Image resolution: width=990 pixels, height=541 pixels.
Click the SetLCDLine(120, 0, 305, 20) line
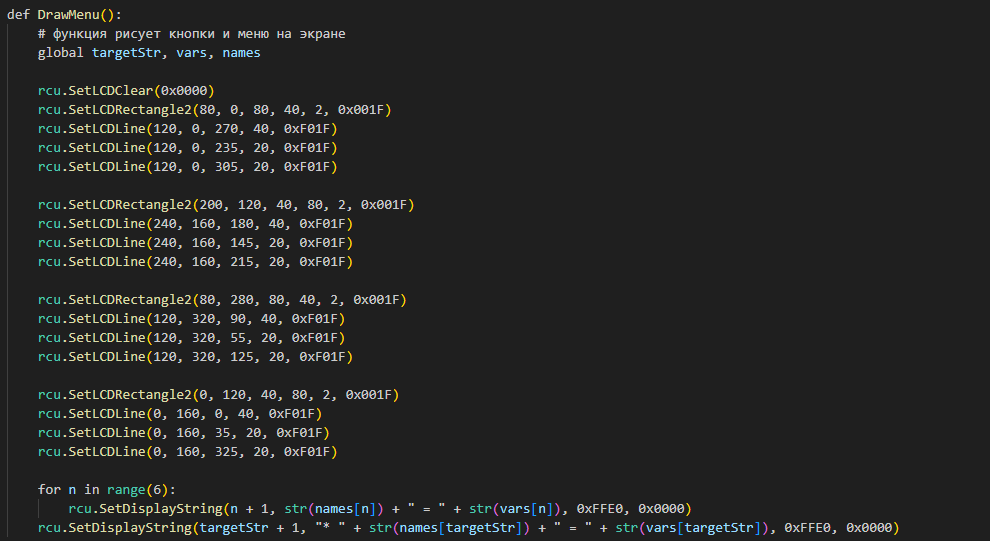point(195,167)
